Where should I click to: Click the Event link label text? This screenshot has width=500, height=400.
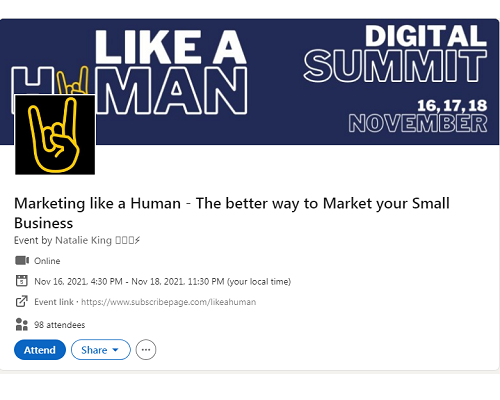point(54,302)
